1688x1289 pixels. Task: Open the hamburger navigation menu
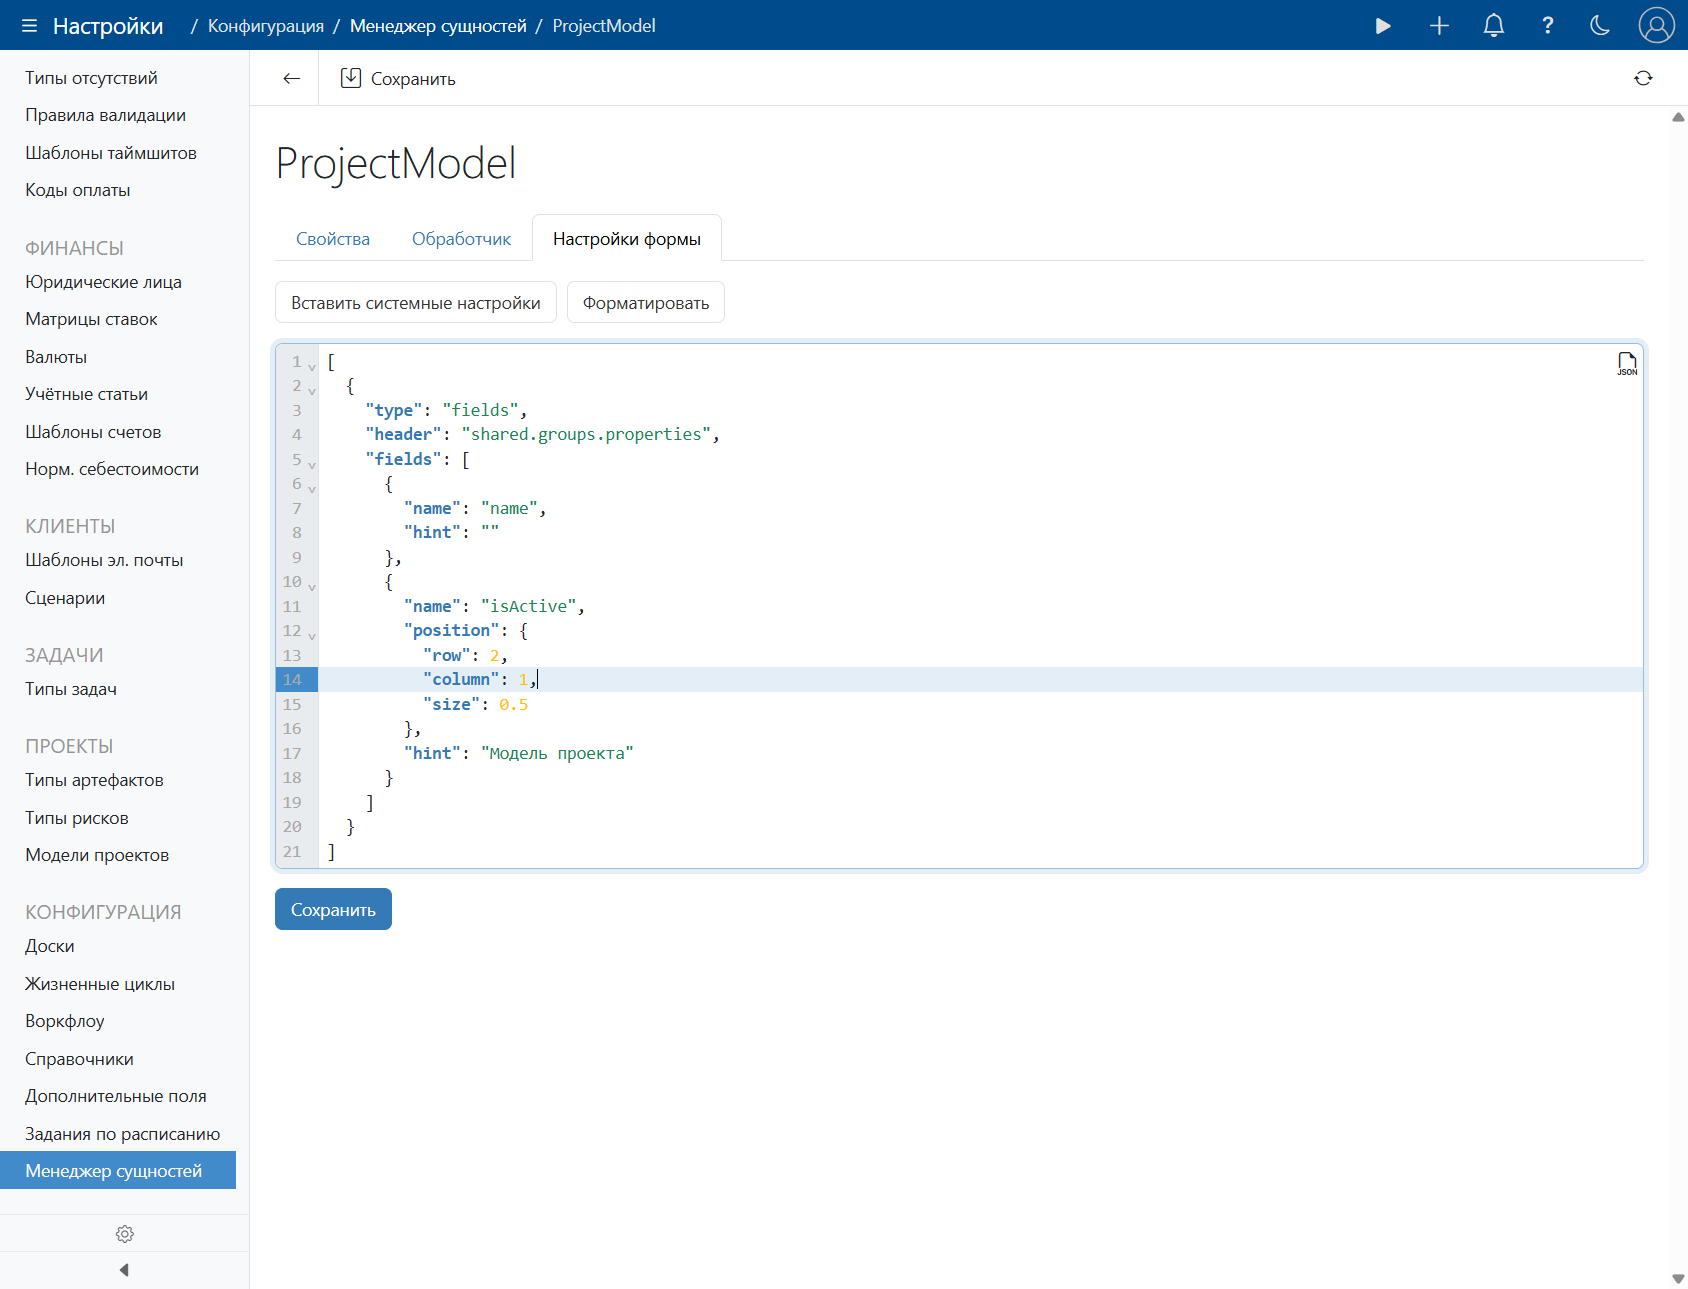point(29,26)
